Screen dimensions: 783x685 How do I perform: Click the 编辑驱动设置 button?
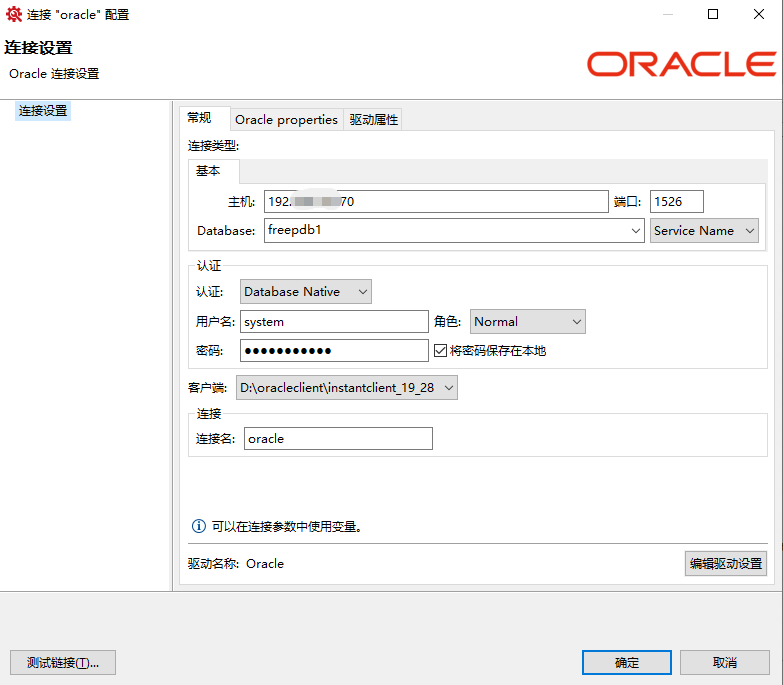point(726,564)
